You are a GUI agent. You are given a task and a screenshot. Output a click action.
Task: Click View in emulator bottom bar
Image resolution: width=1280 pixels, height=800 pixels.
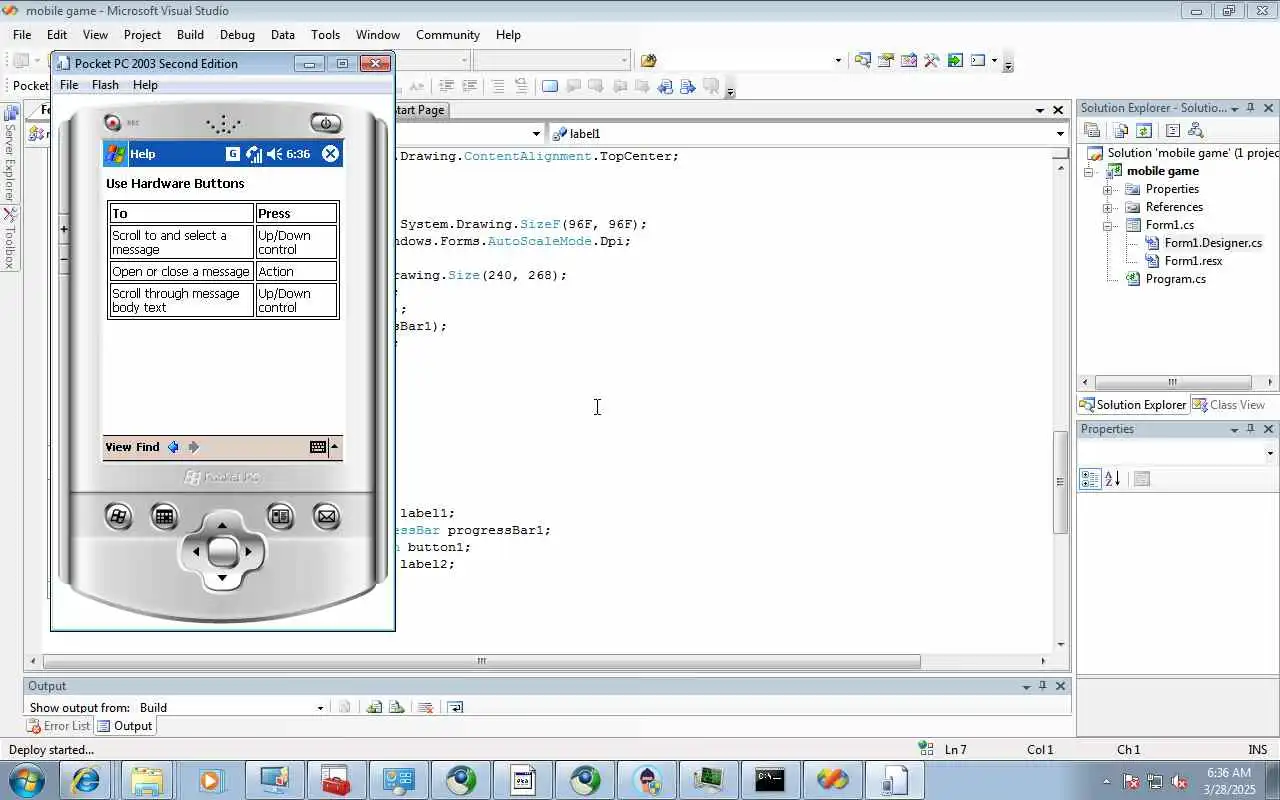(118, 447)
